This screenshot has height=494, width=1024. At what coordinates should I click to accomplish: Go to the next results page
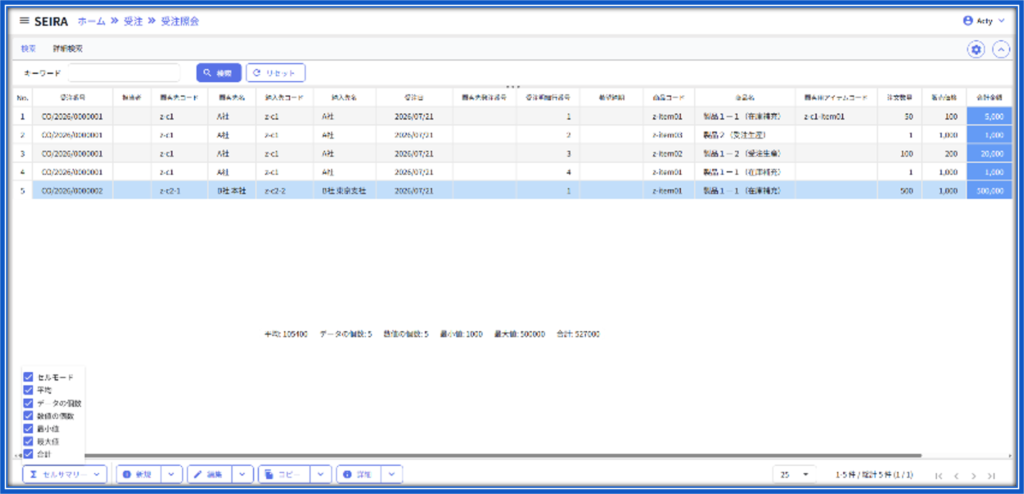tap(973, 476)
